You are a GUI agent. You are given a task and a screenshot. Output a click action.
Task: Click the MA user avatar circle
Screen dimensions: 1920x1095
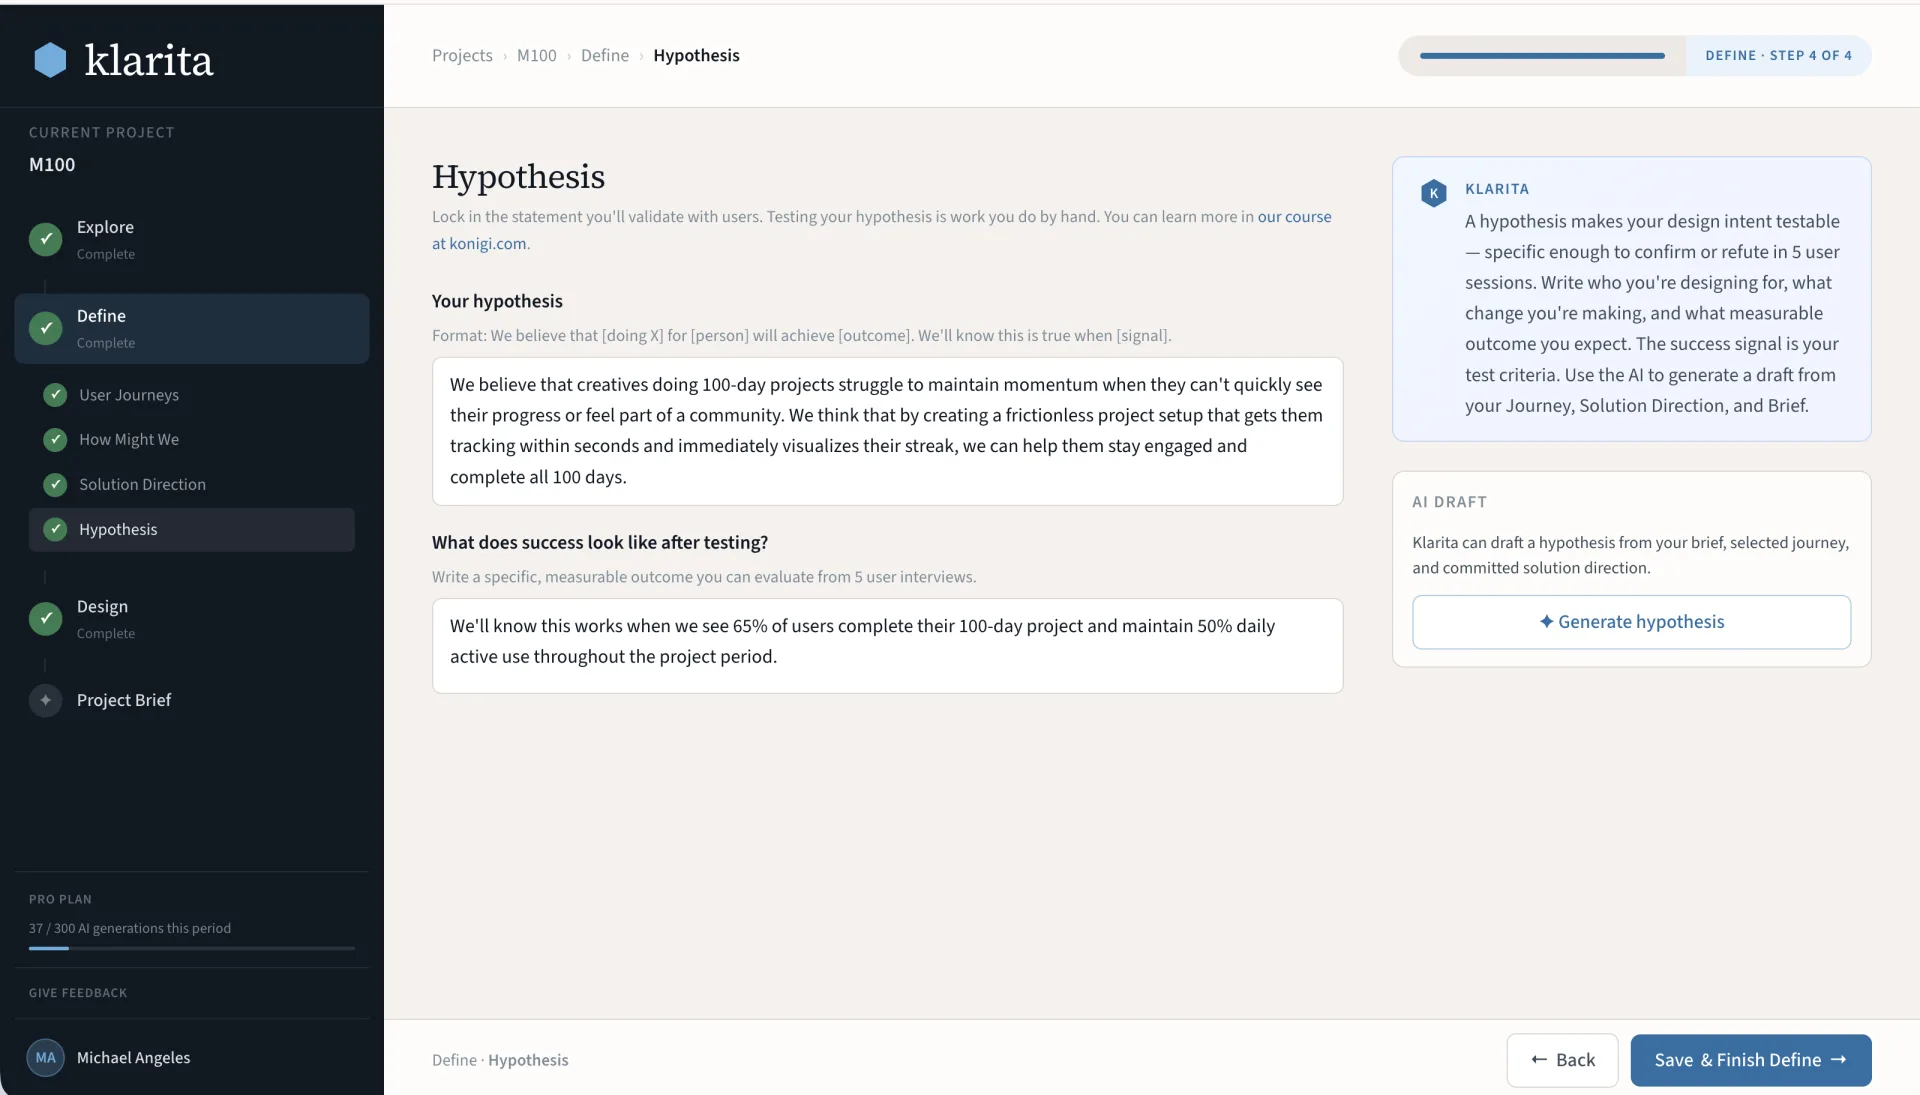(46, 1058)
